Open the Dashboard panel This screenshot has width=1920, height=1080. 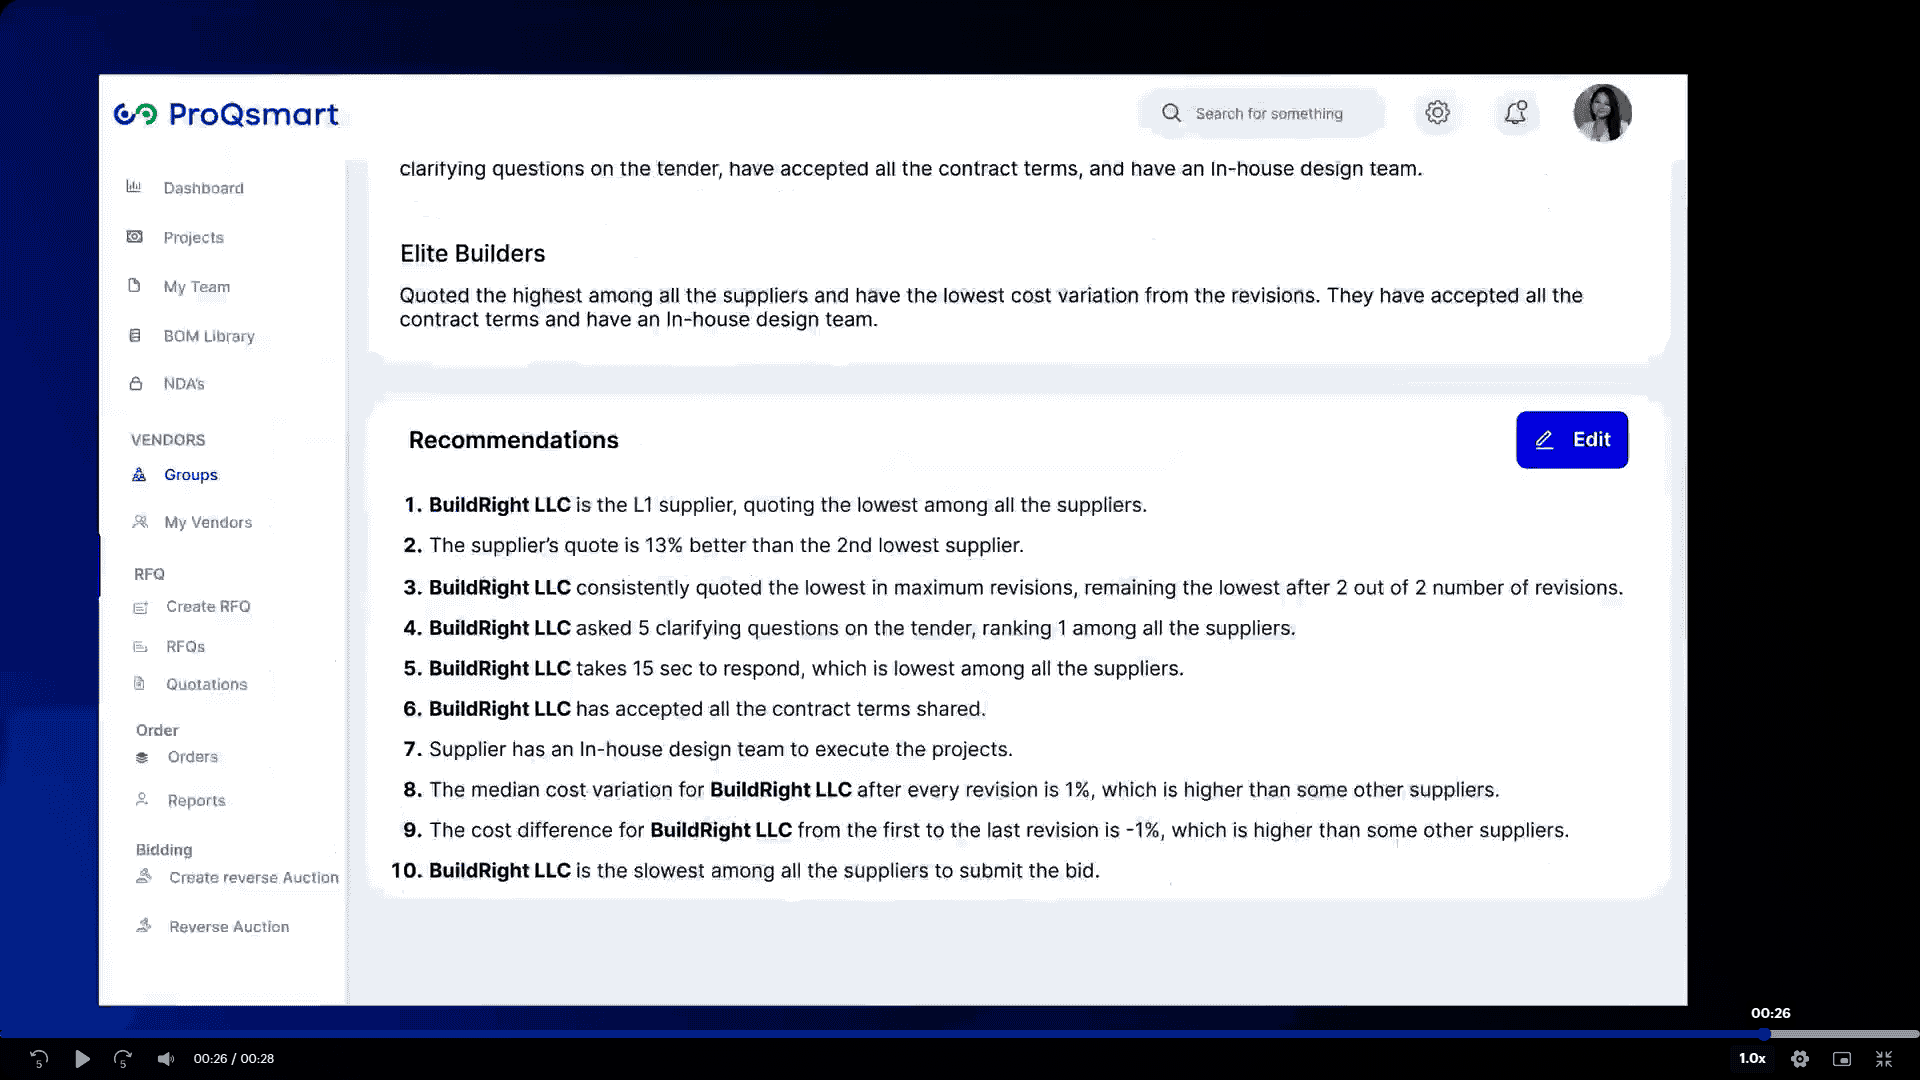[203, 188]
